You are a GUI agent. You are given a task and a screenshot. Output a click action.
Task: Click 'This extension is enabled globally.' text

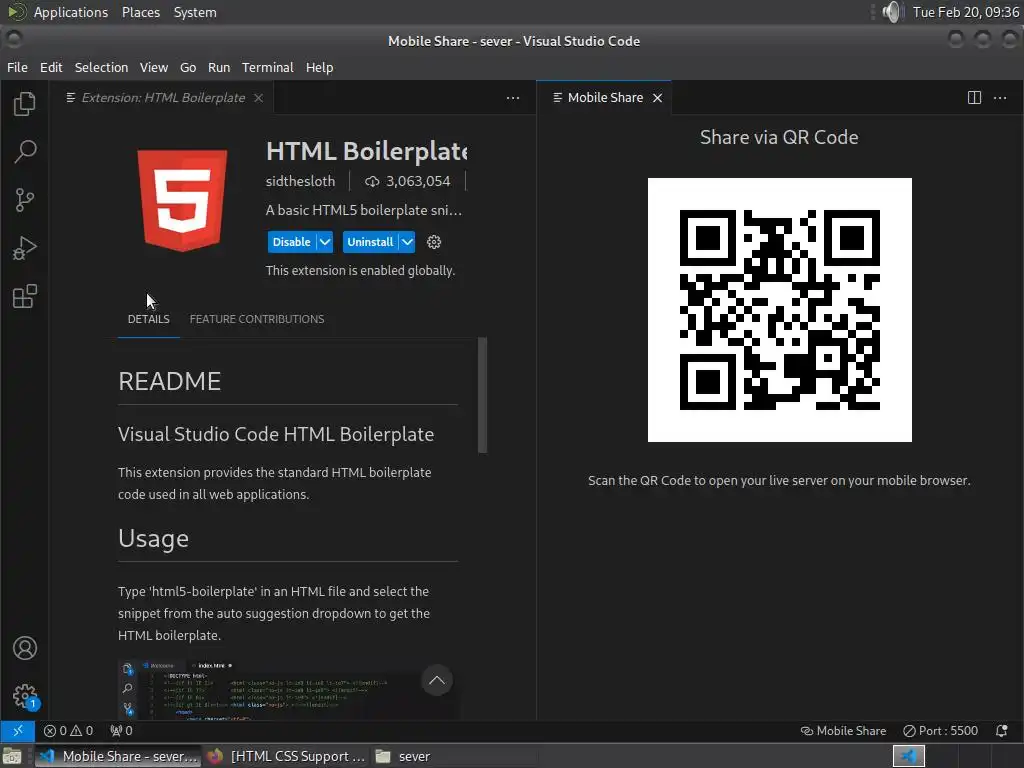(360, 270)
